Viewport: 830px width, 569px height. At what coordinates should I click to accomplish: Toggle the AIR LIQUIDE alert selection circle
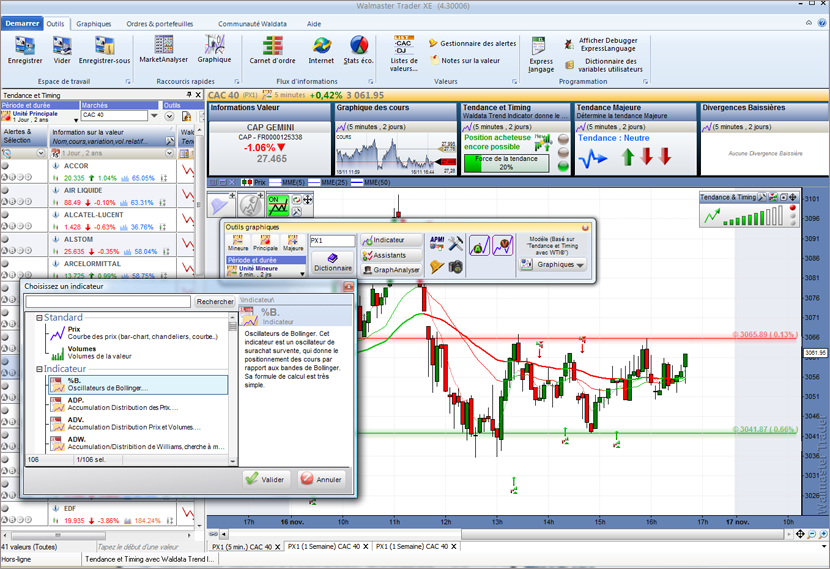coord(5,190)
